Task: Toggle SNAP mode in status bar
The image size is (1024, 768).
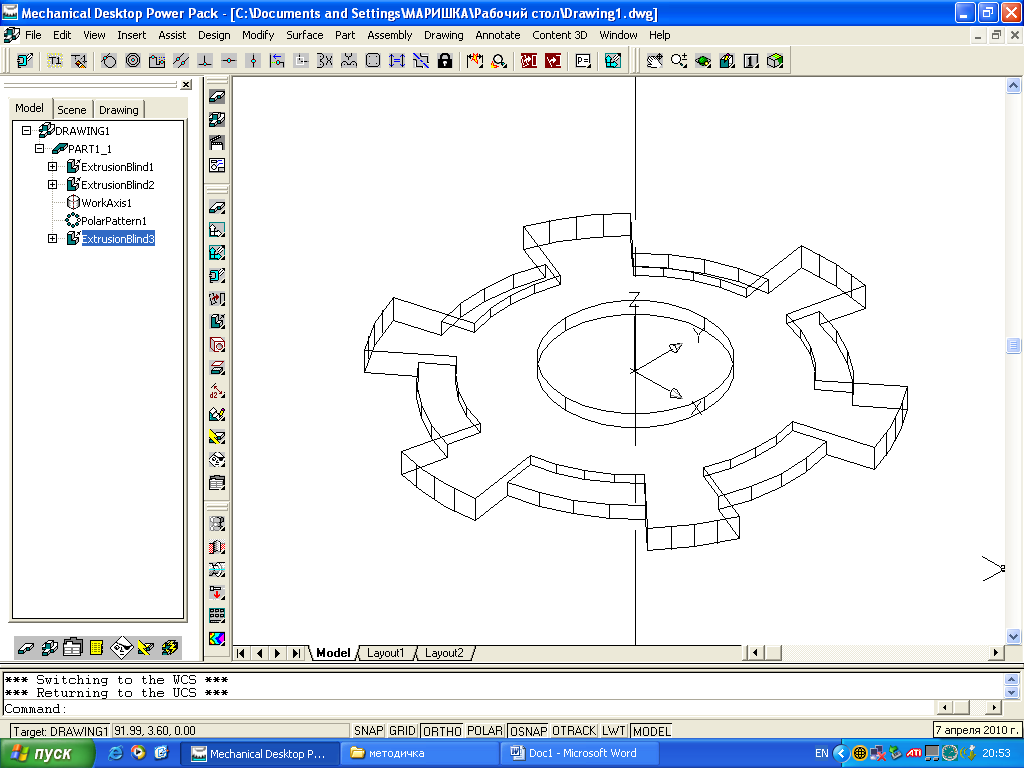Action: [x=368, y=731]
